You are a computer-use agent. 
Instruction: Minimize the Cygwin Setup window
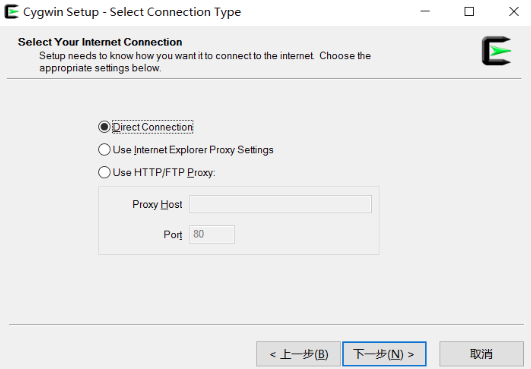click(x=425, y=12)
